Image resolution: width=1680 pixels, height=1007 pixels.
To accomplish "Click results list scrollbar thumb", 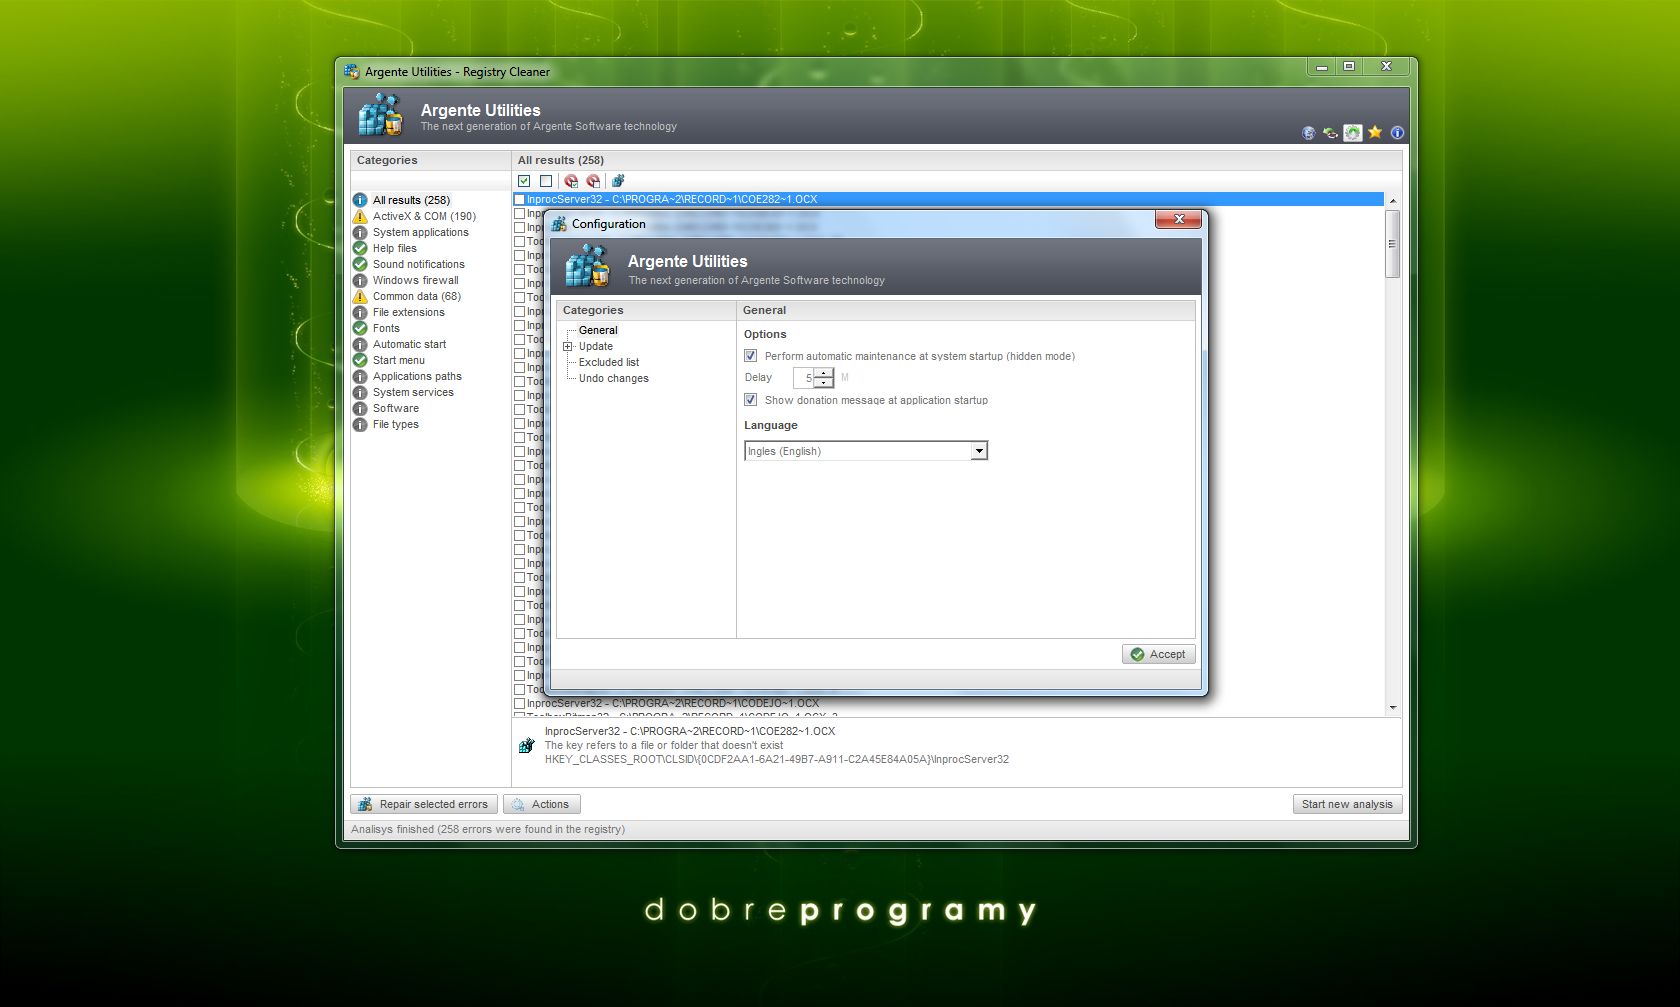I will click(1392, 243).
